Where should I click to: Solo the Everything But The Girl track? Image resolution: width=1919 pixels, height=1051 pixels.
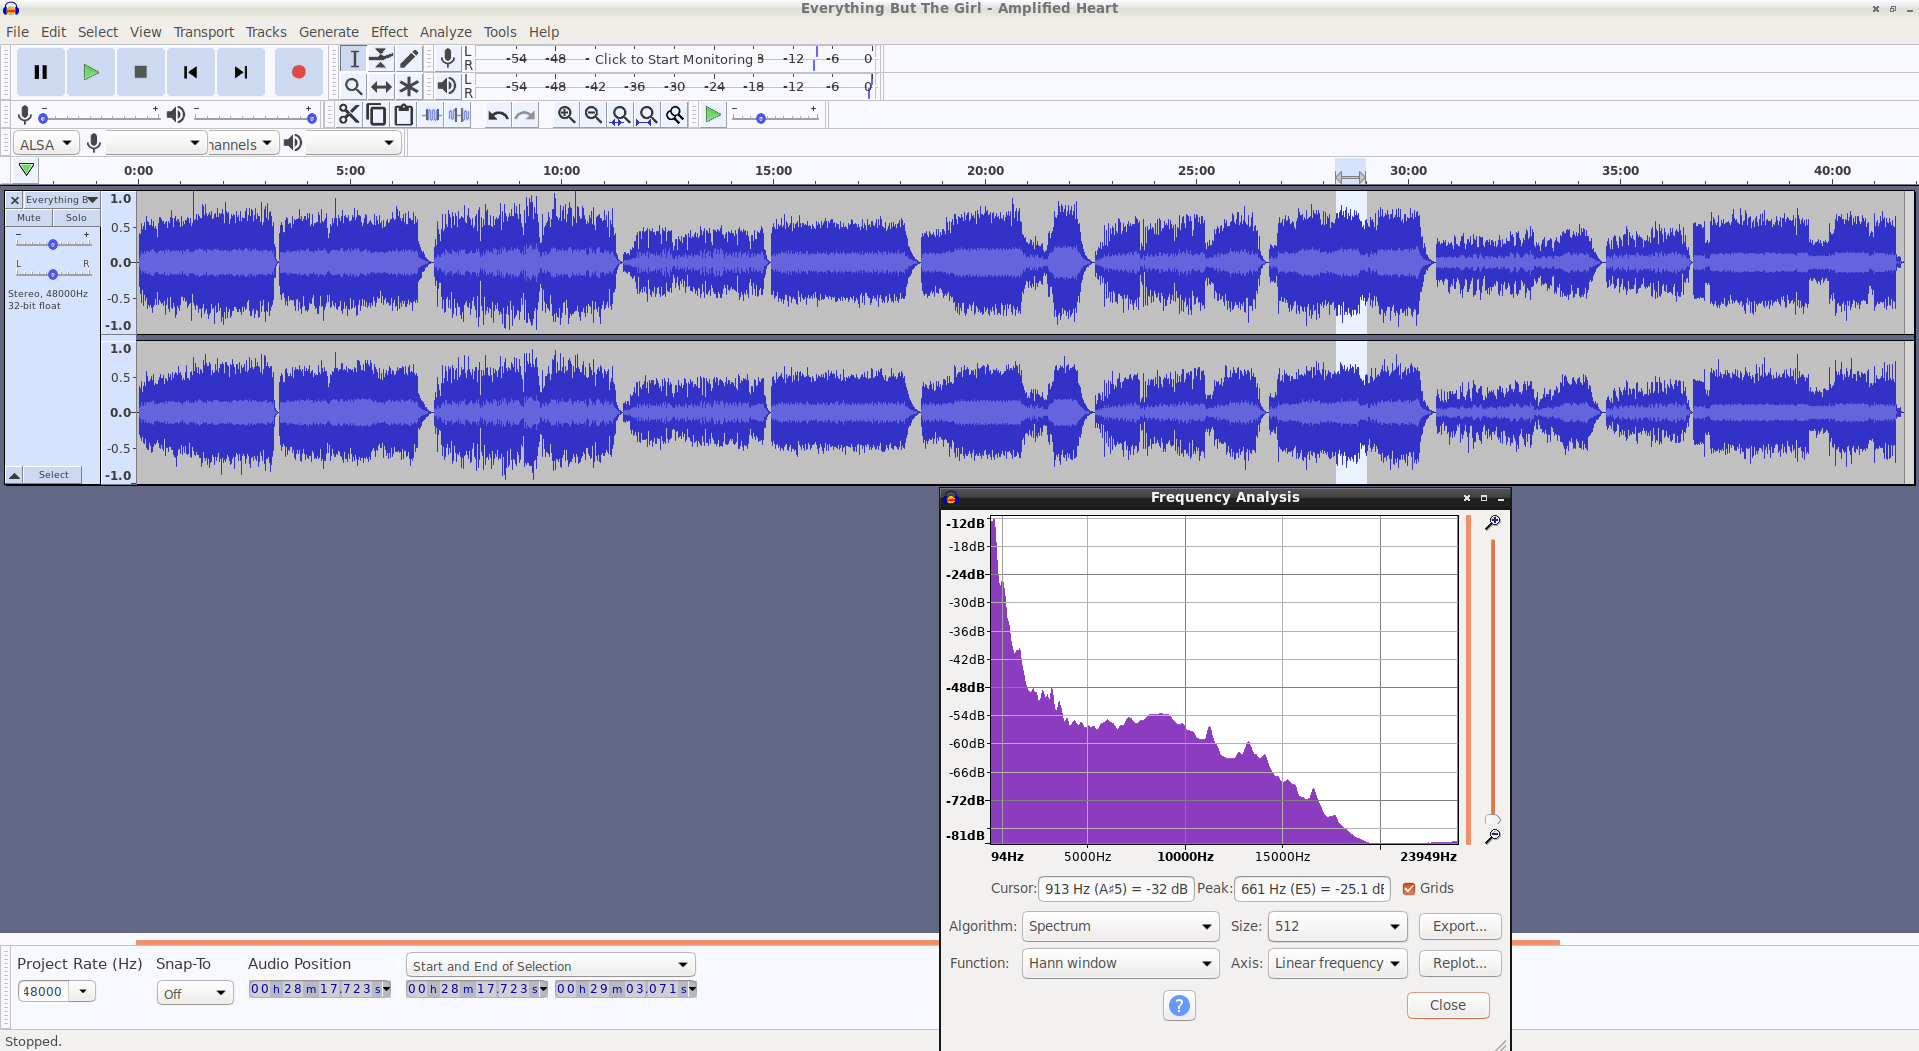point(76,217)
